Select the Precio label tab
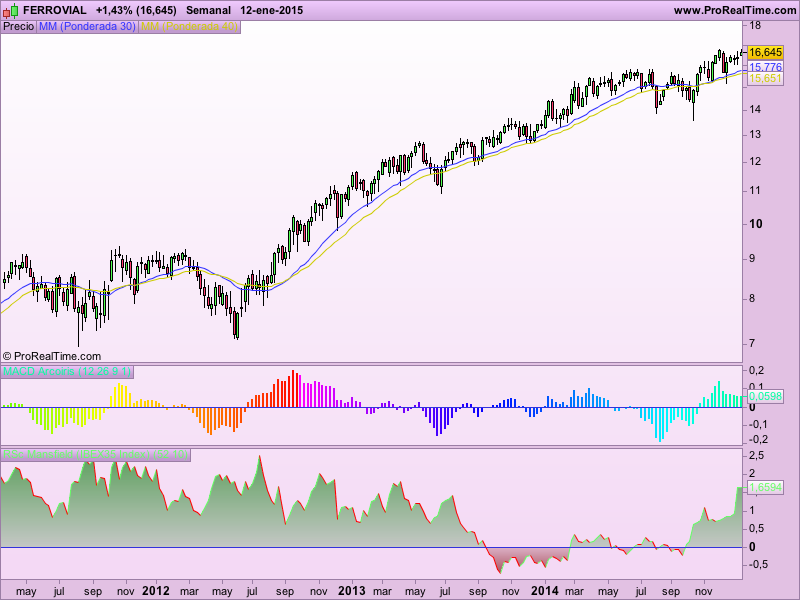Viewport: 800px width, 600px height. [x=18, y=27]
